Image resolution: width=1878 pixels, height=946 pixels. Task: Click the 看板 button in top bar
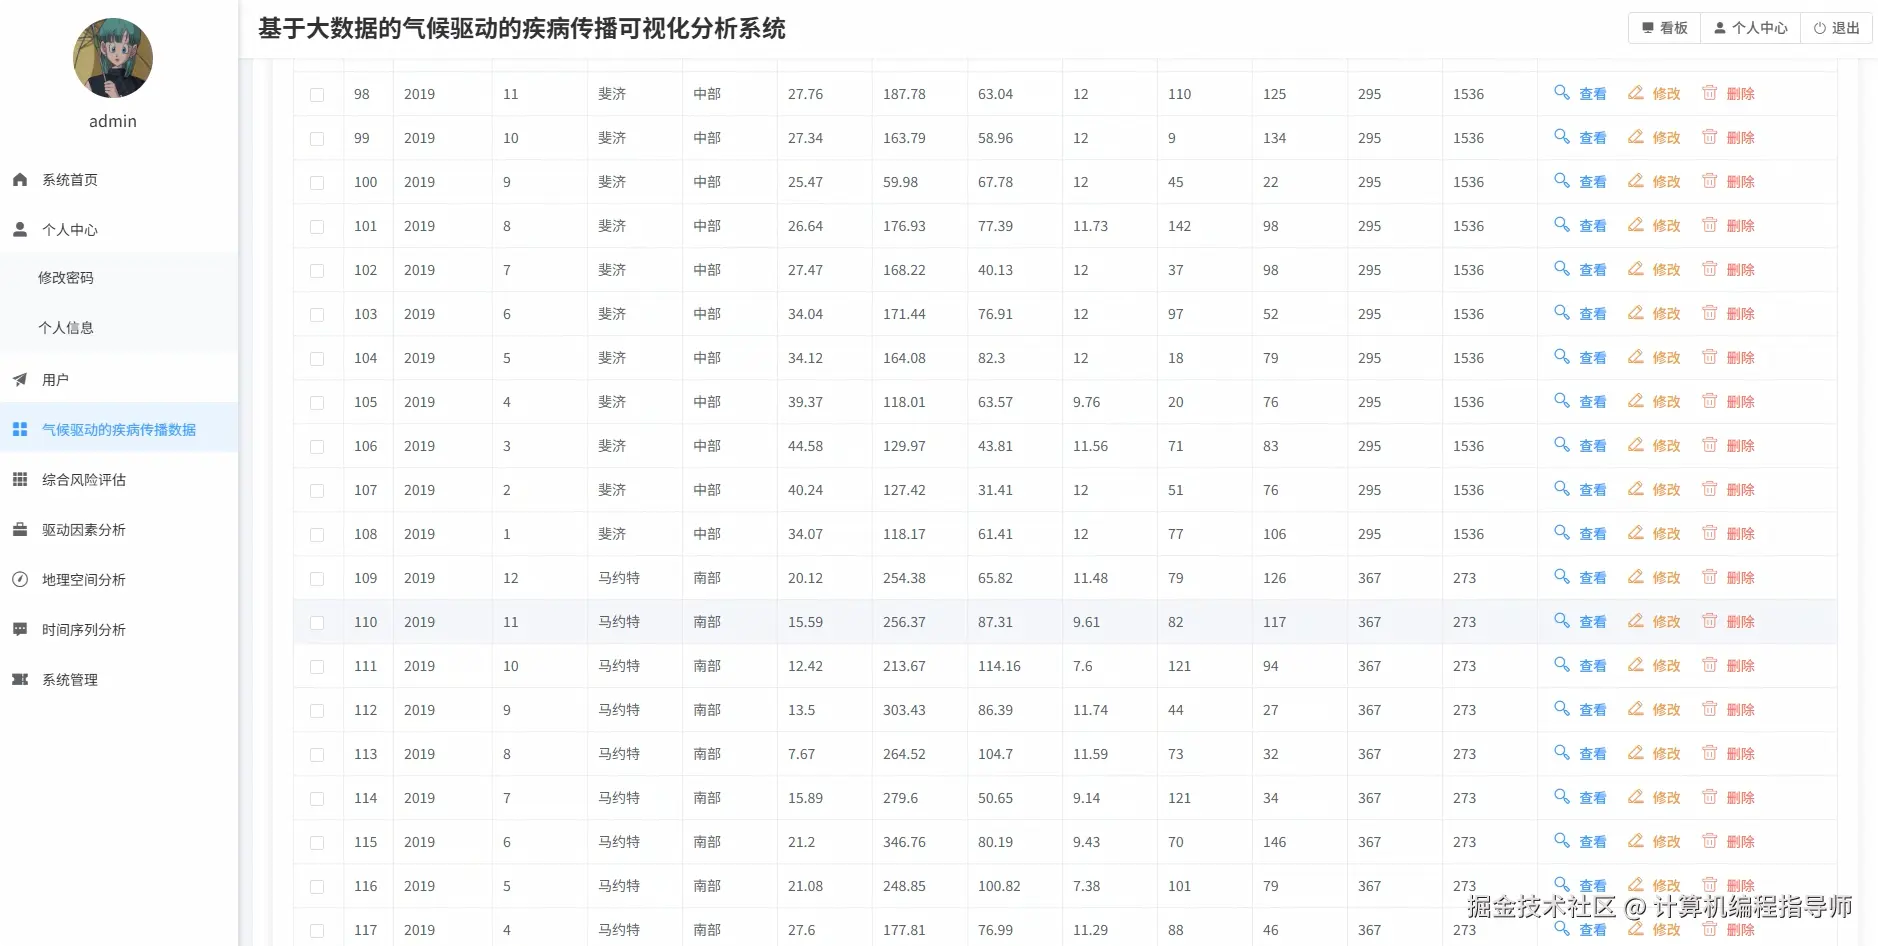coord(1662,27)
